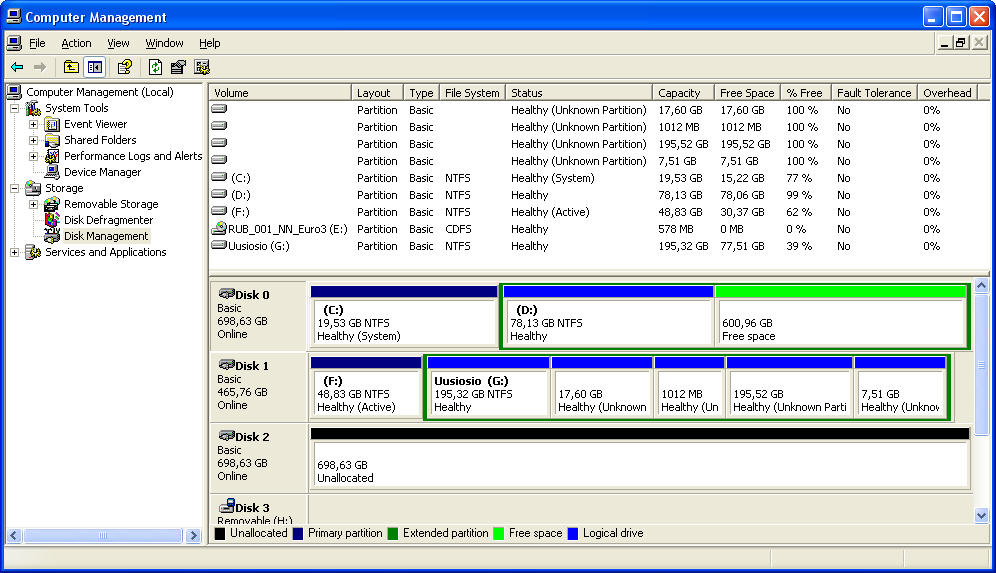Select Disk Defragmenter in the tree
The width and height of the screenshot is (996, 573).
pyautogui.click(x=109, y=220)
